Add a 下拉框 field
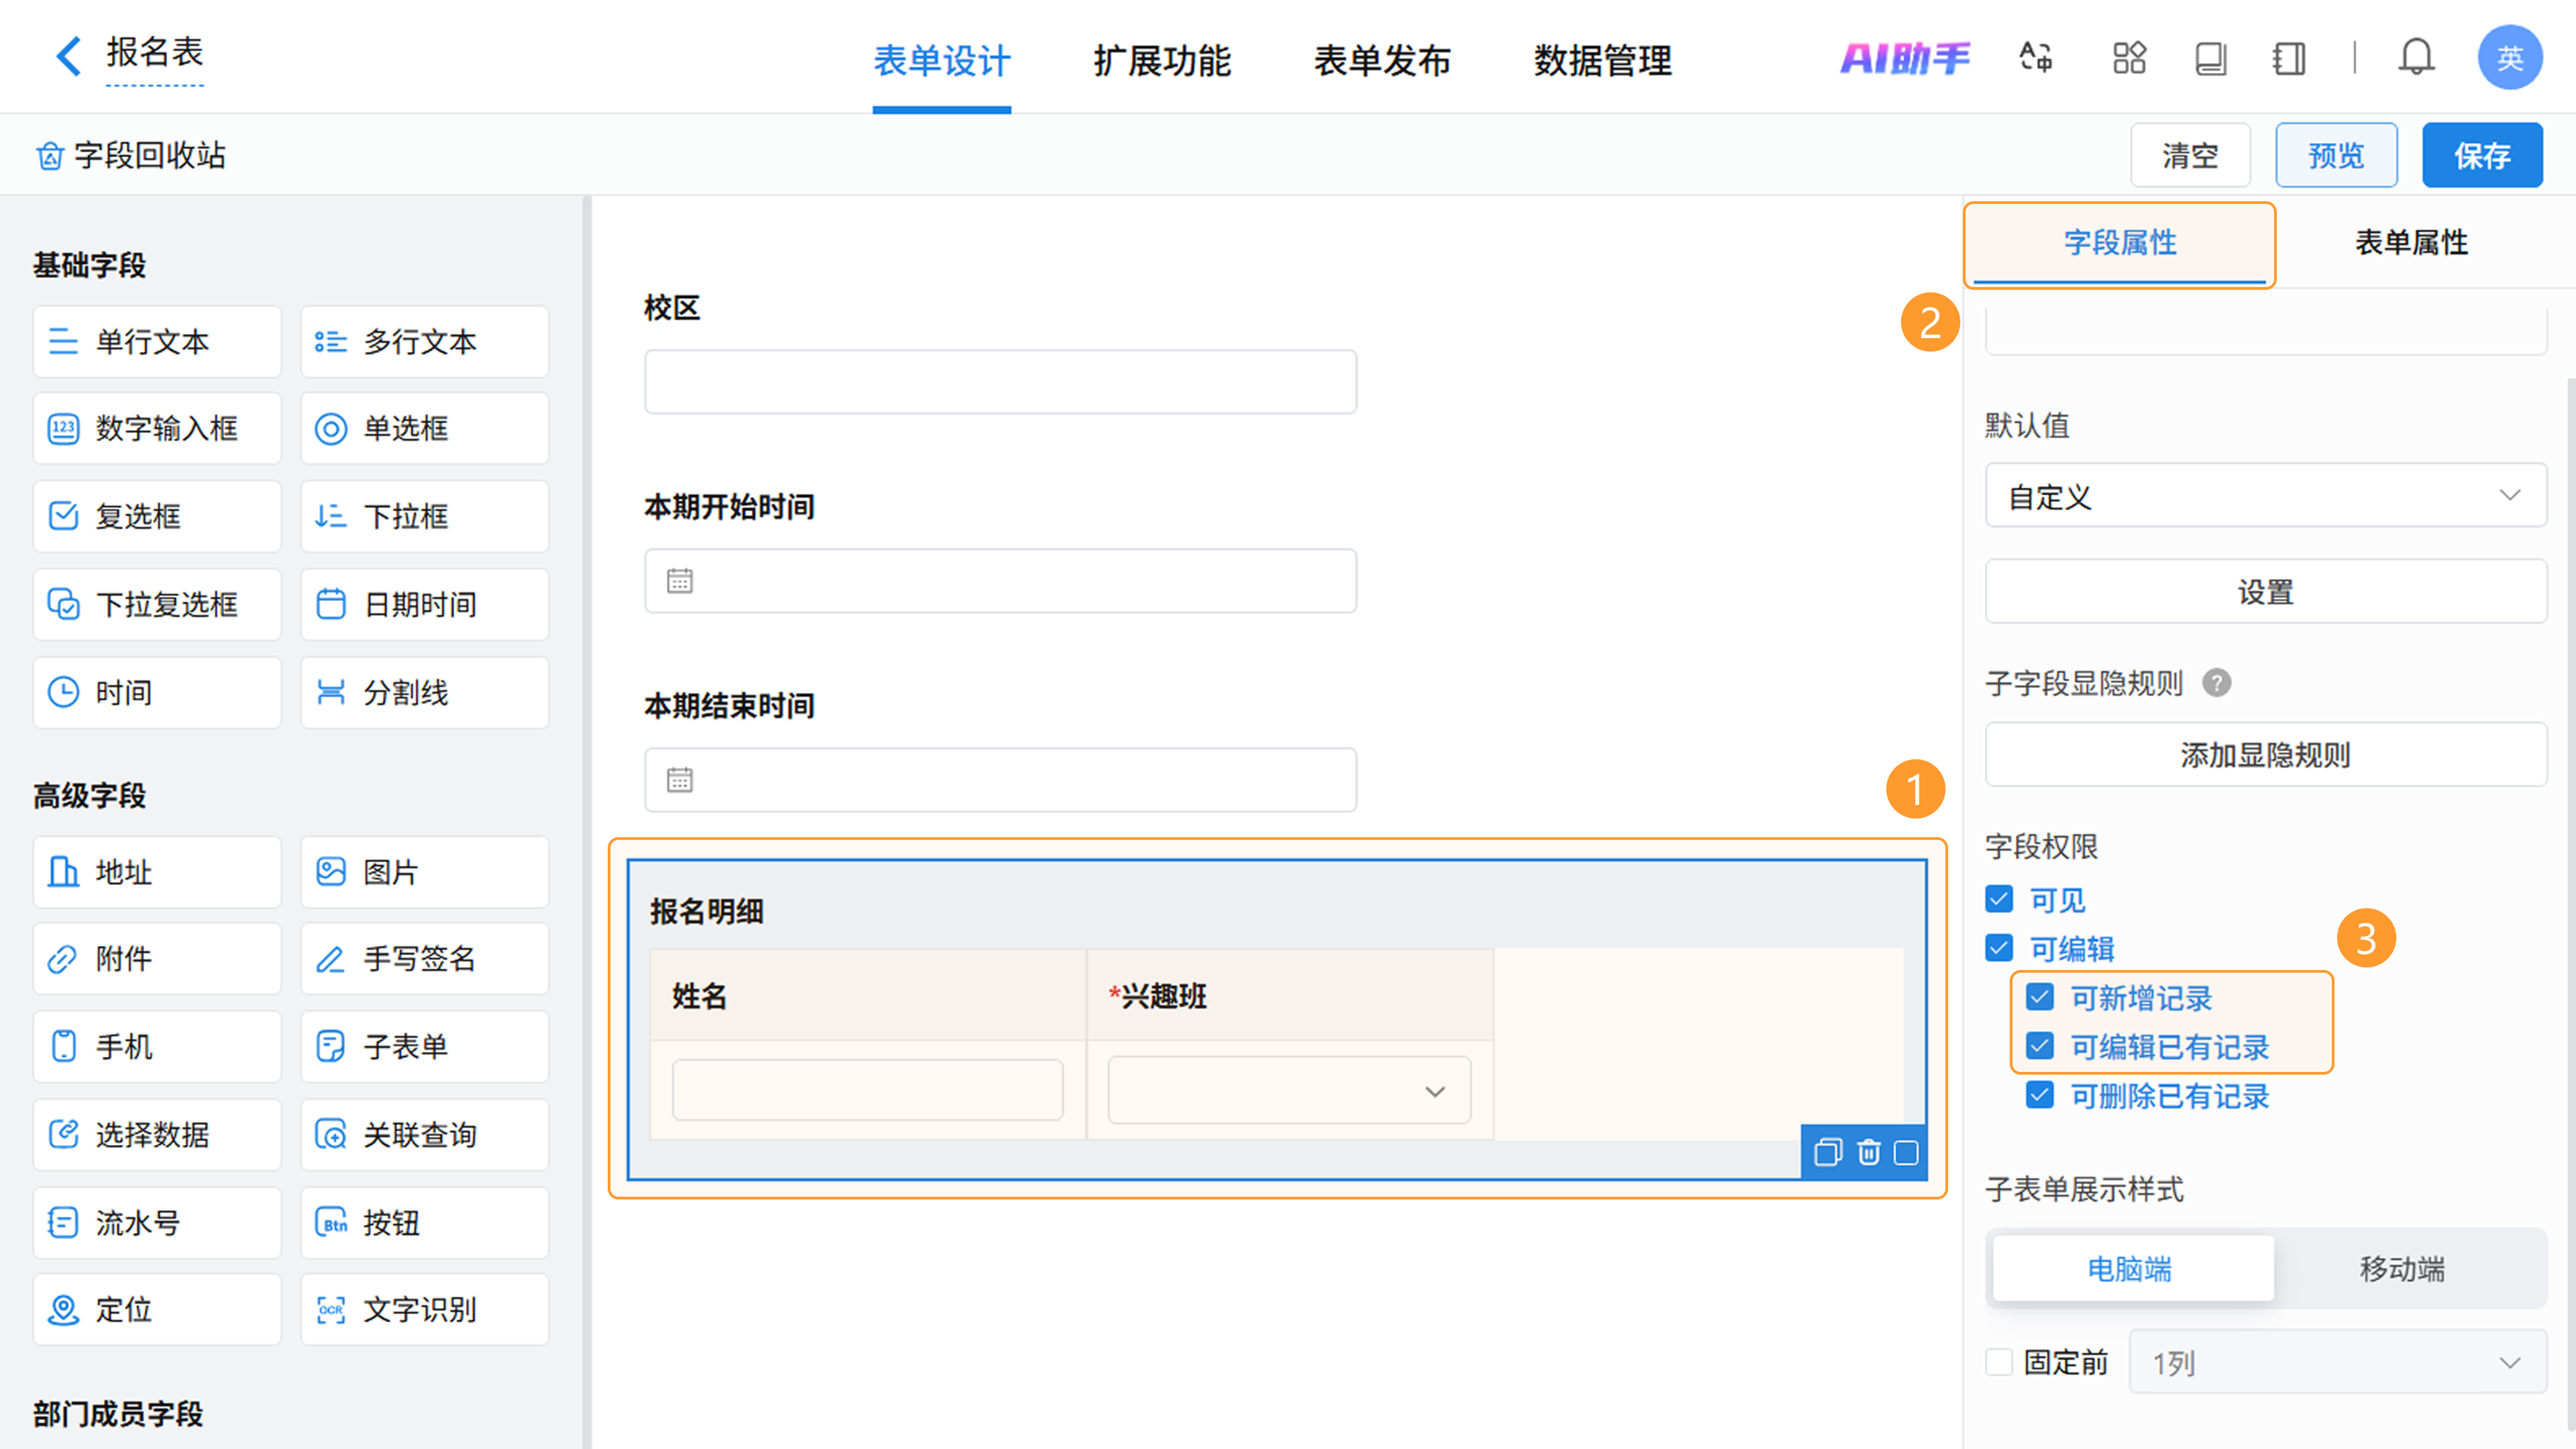The image size is (2576, 1449). click(x=425, y=517)
